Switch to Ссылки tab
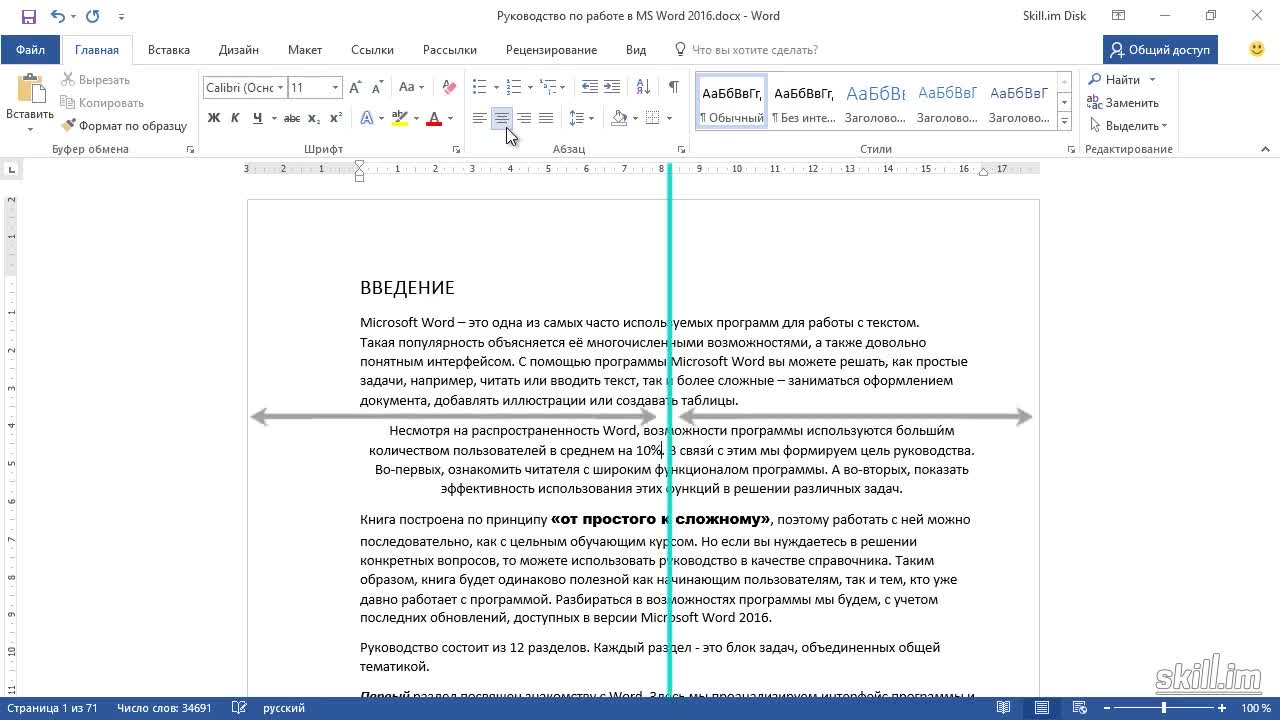 pyautogui.click(x=372, y=50)
